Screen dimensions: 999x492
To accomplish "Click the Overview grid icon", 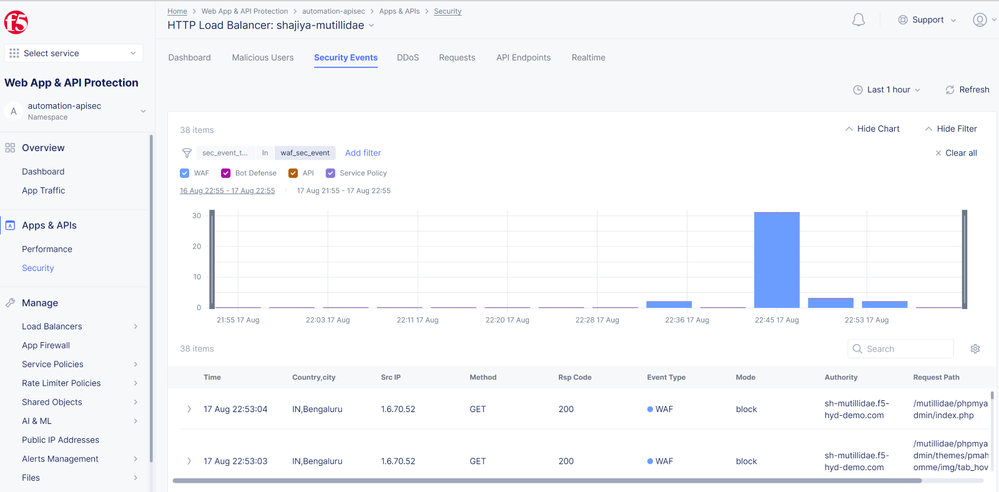I will [x=10, y=148].
